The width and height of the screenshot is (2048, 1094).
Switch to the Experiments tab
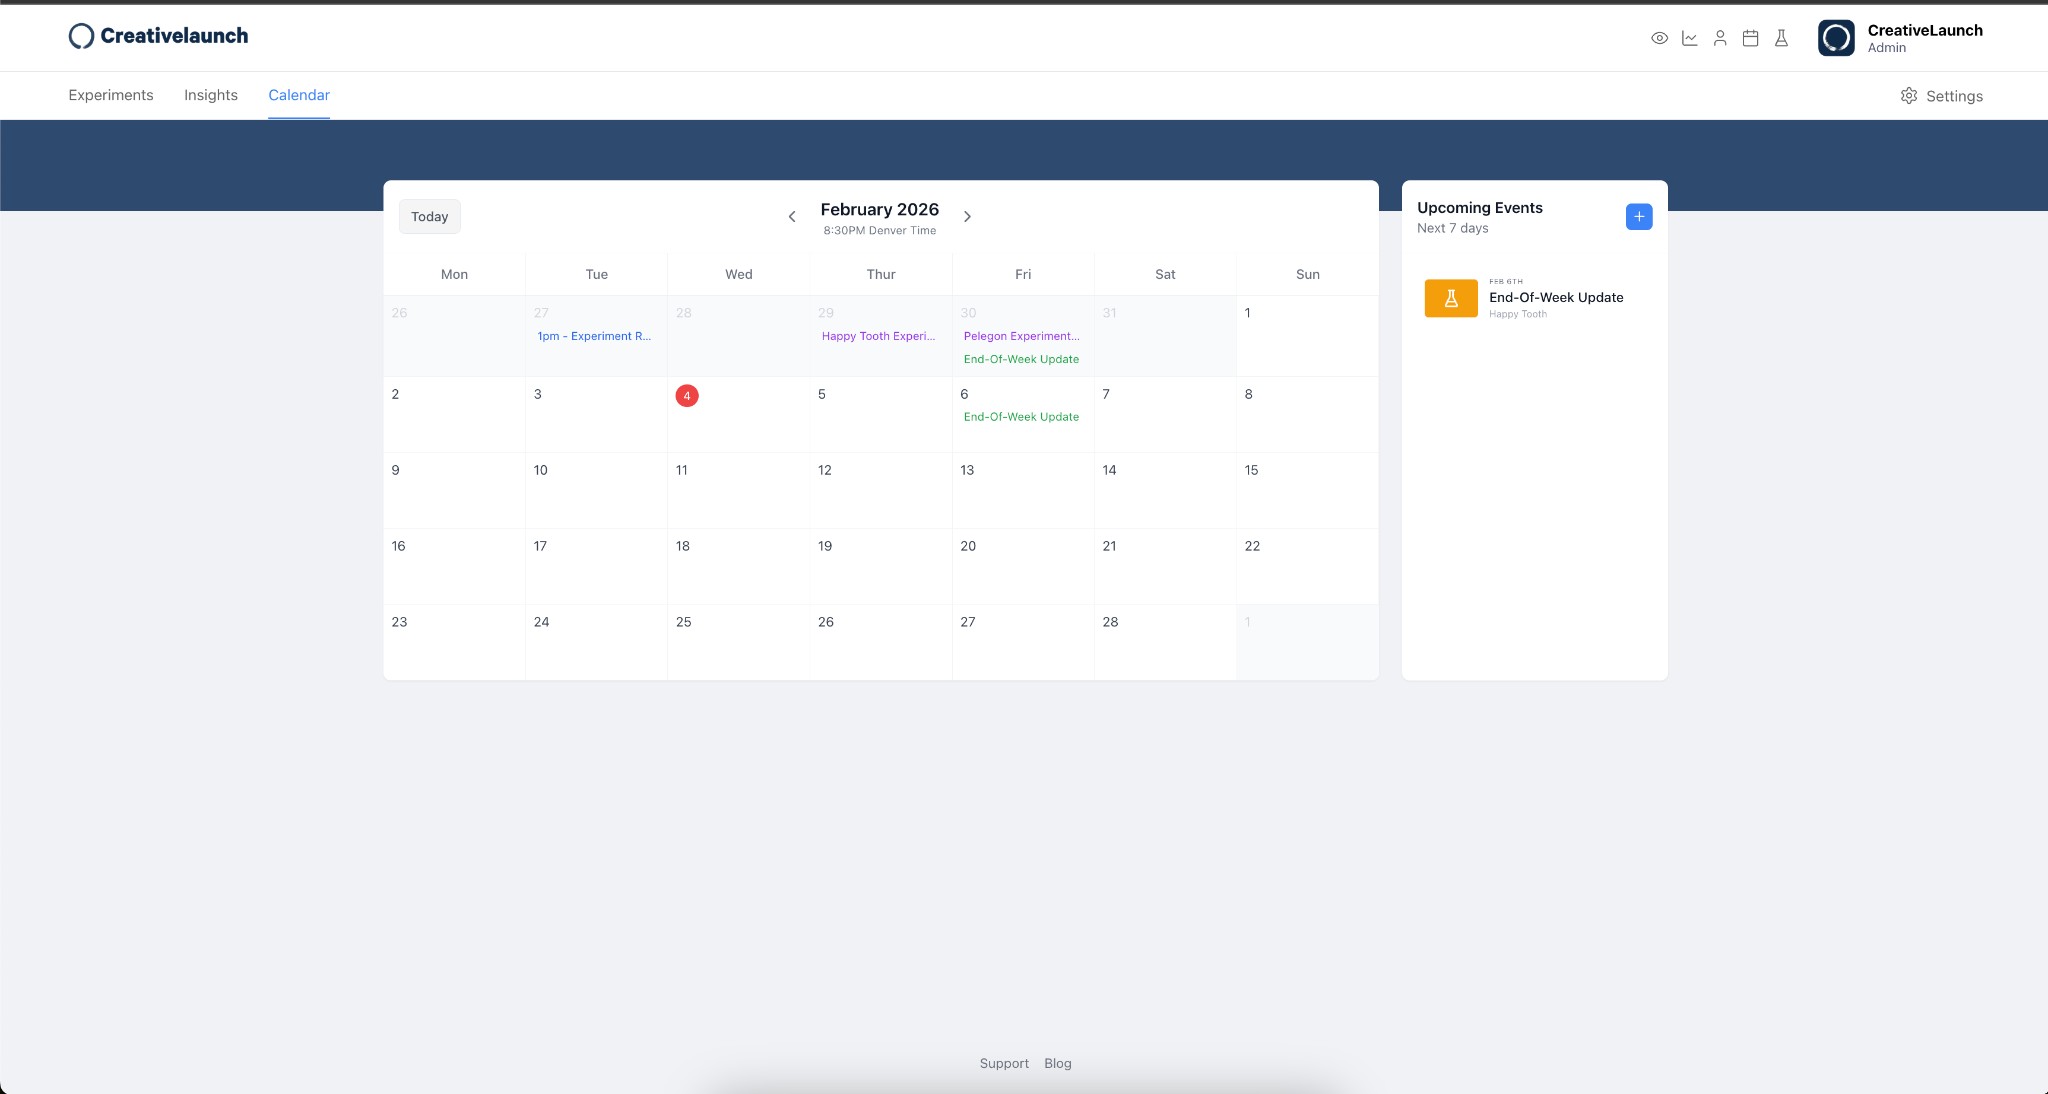pos(110,95)
